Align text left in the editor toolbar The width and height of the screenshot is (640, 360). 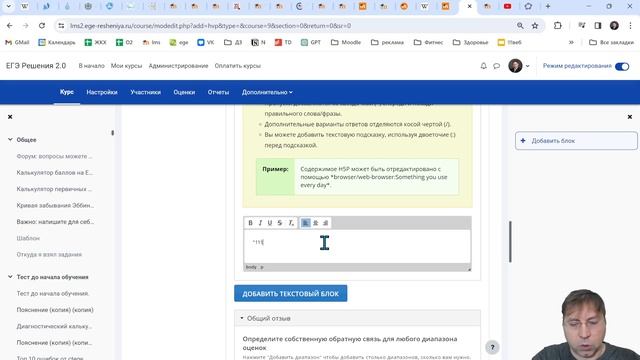click(x=305, y=223)
